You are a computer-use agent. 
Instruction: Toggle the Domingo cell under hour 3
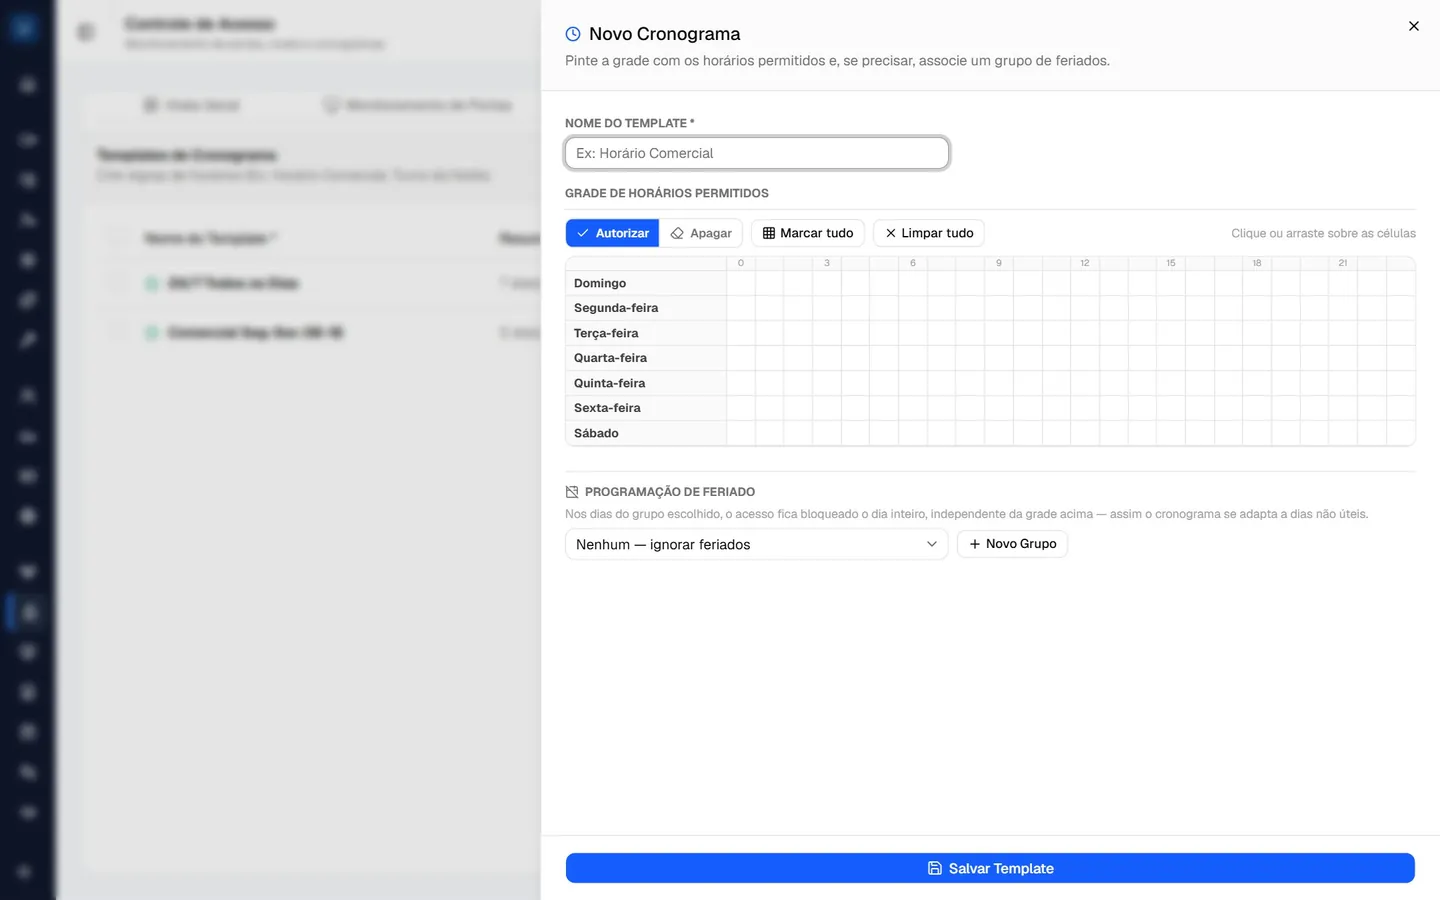pos(827,283)
